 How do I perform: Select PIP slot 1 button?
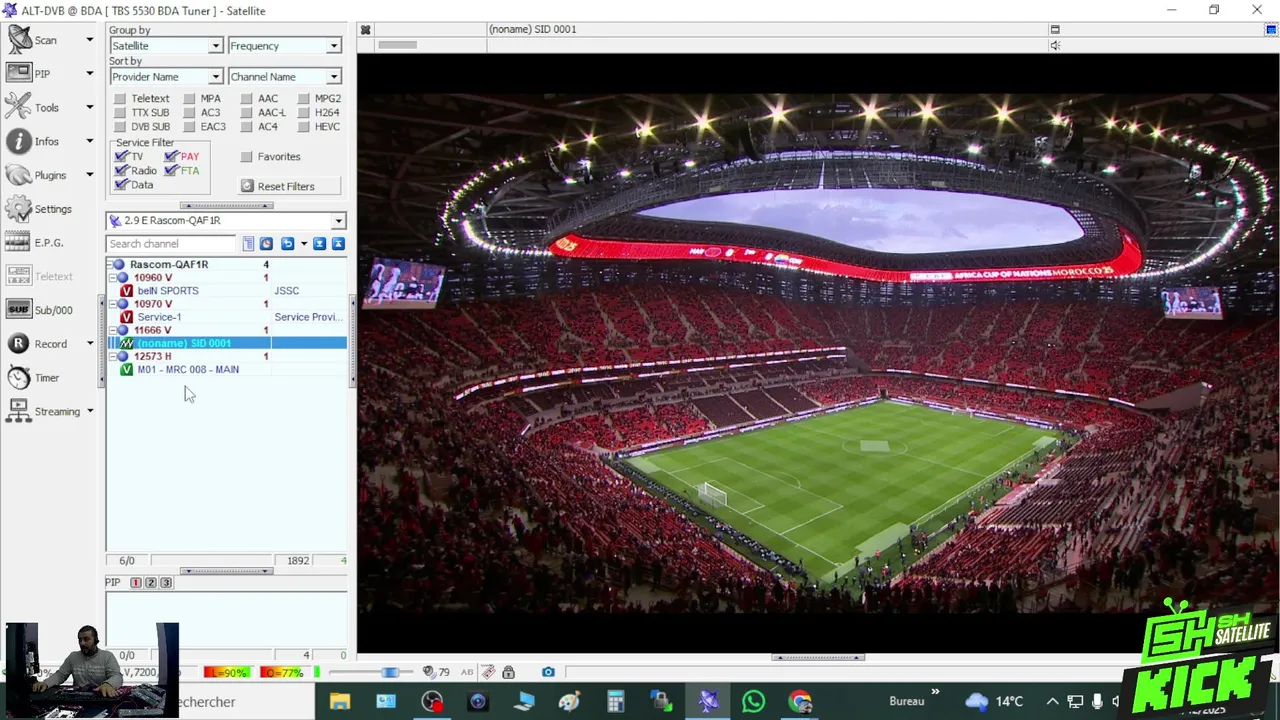136,583
